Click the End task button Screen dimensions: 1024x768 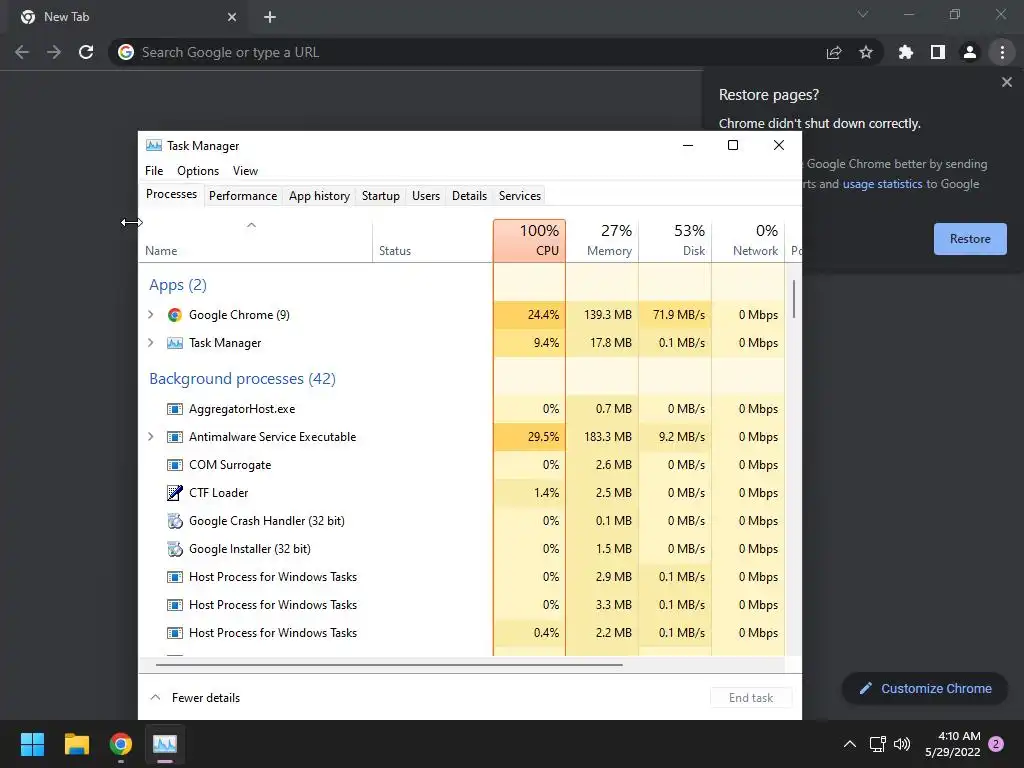point(751,697)
